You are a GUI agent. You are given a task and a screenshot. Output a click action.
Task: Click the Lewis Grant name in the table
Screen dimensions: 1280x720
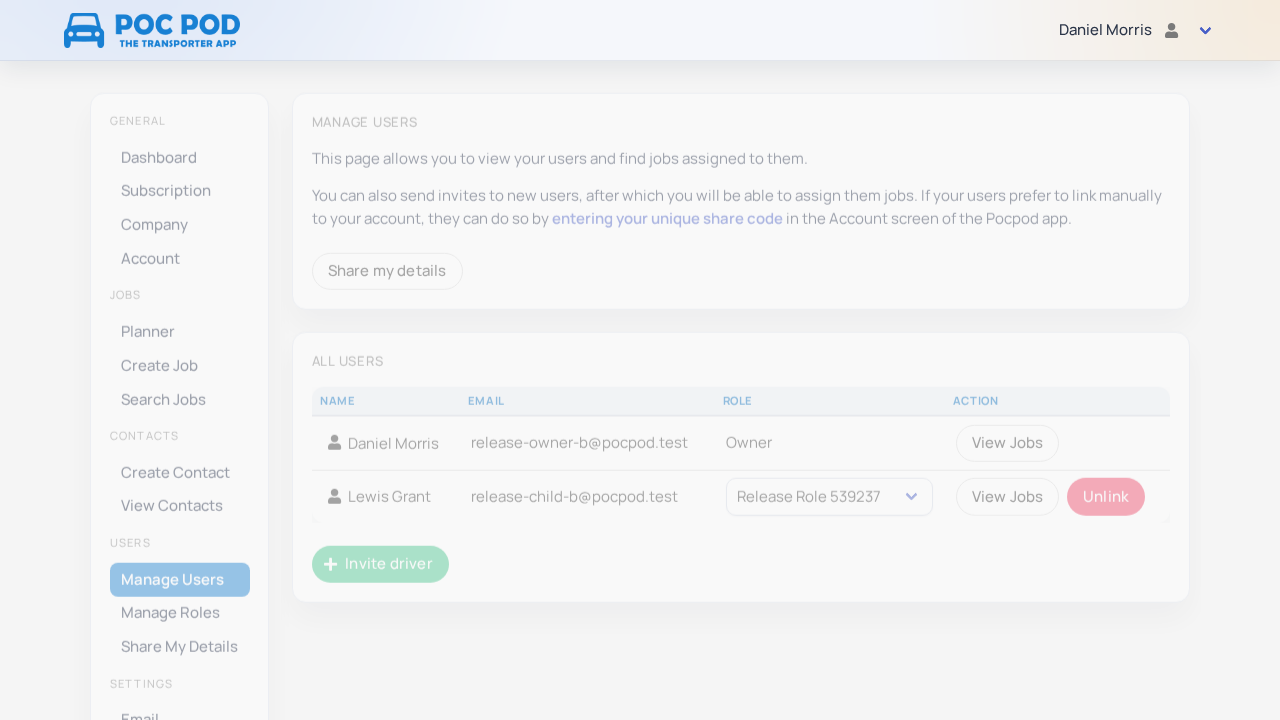coord(389,496)
